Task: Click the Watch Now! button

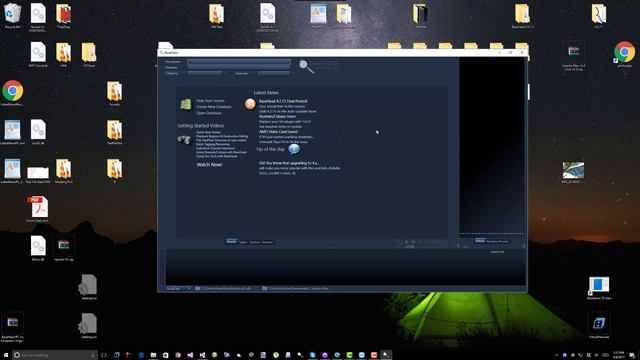Action: [x=209, y=164]
